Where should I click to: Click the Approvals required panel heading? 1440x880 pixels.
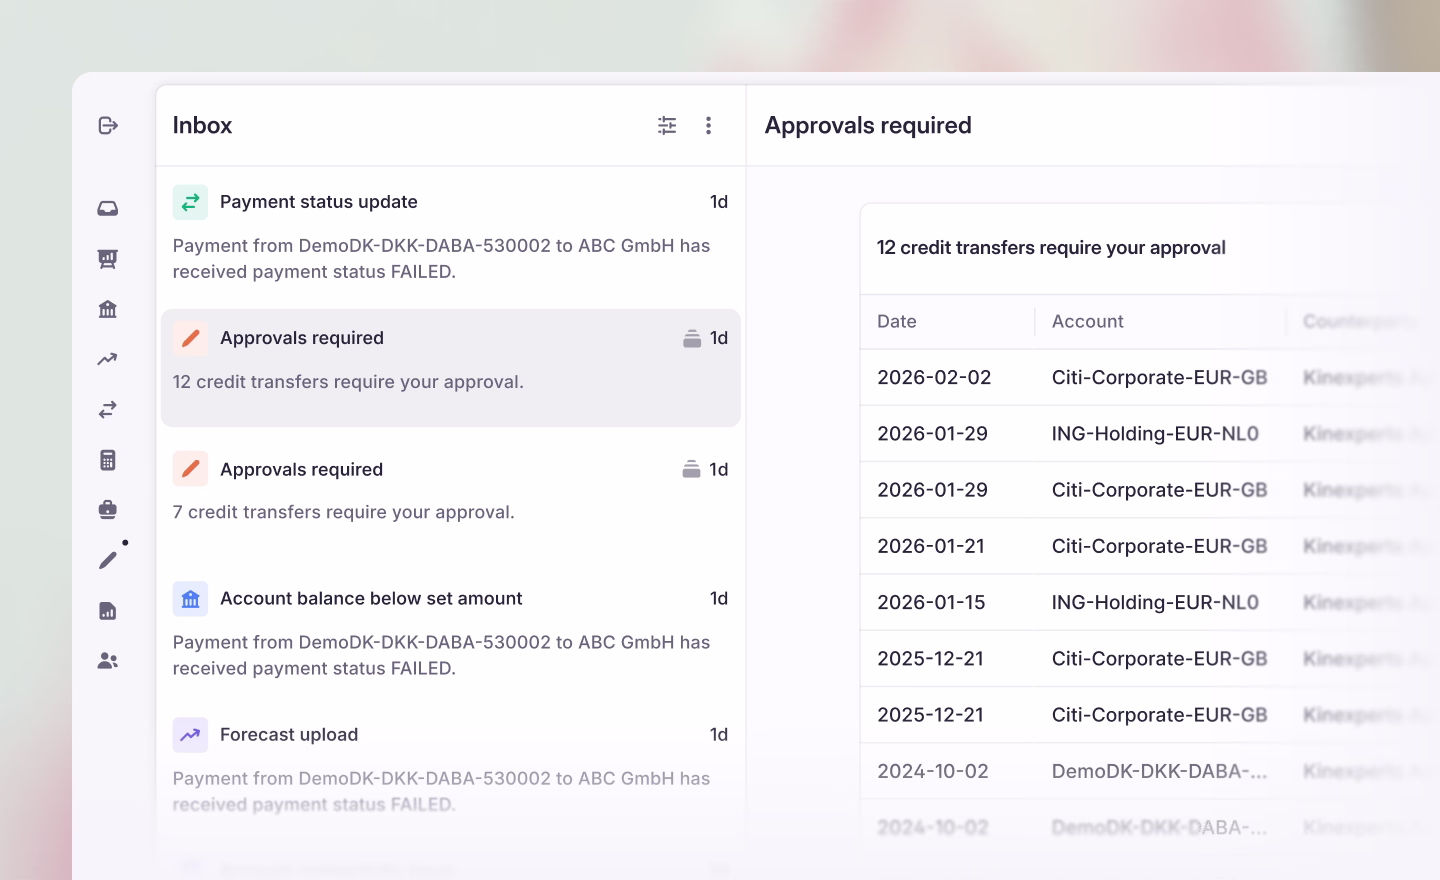tap(868, 125)
